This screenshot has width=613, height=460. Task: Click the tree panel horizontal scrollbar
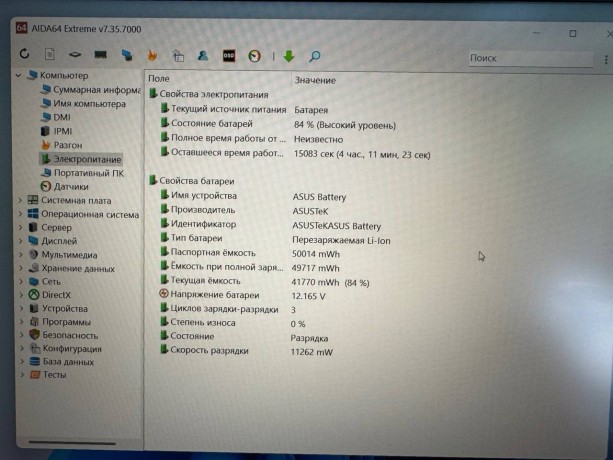(72, 443)
